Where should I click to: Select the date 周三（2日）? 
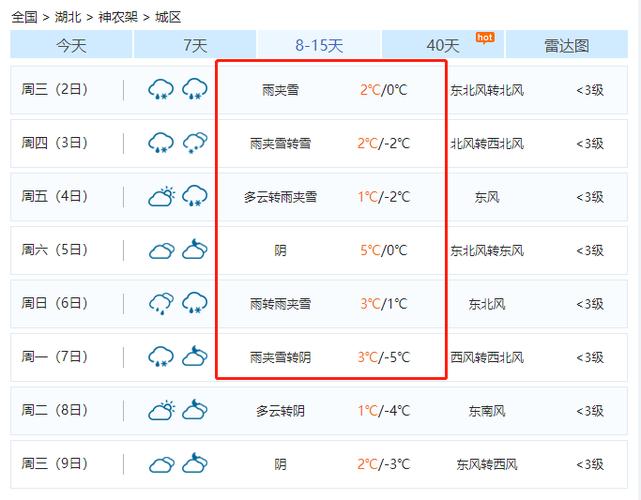click(x=54, y=89)
